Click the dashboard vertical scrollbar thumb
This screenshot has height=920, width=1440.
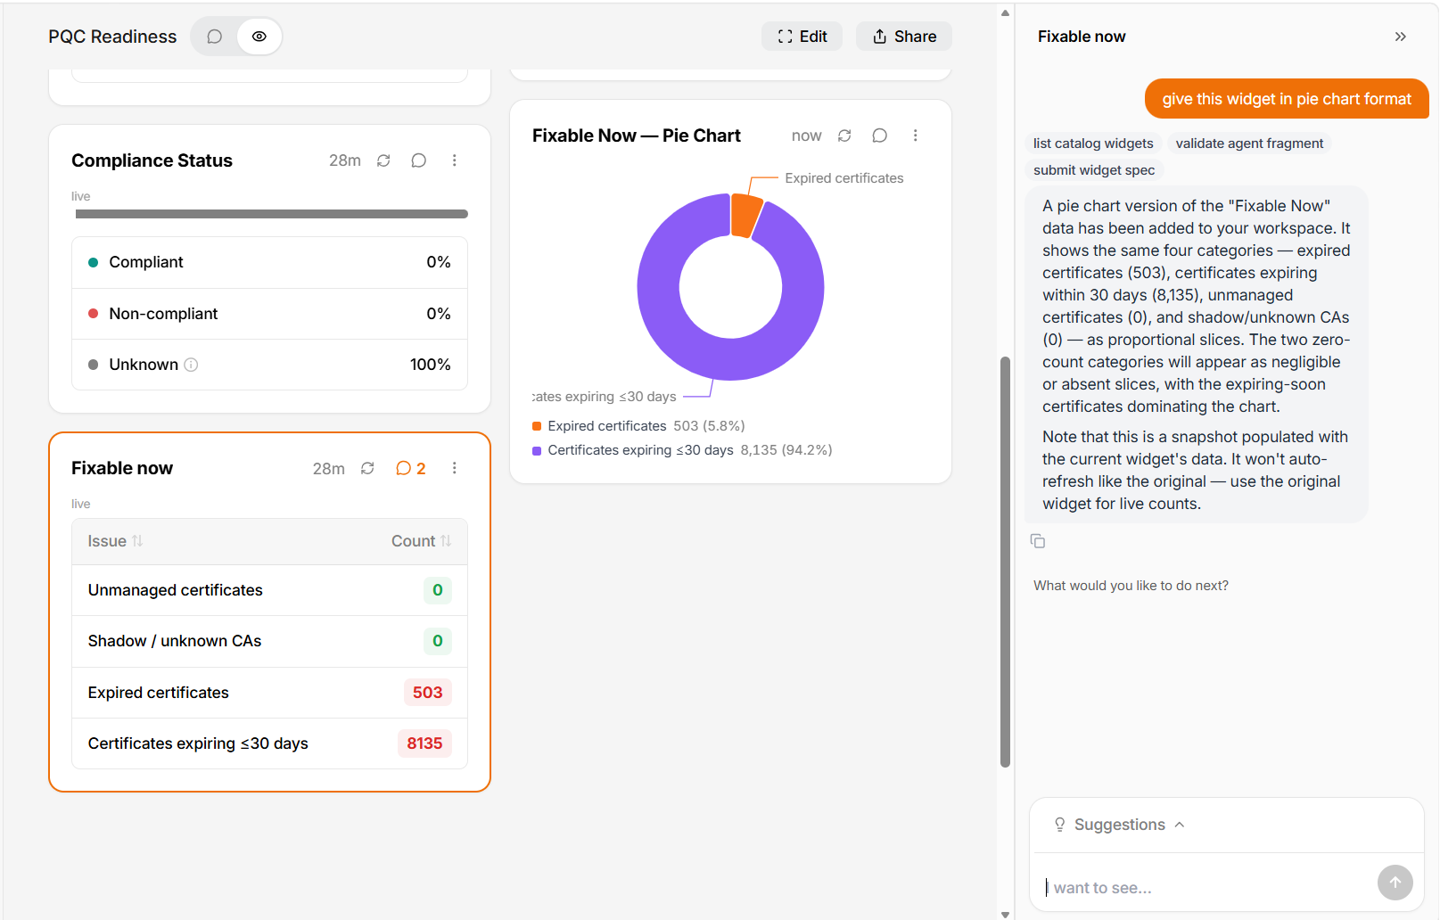(x=1005, y=562)
